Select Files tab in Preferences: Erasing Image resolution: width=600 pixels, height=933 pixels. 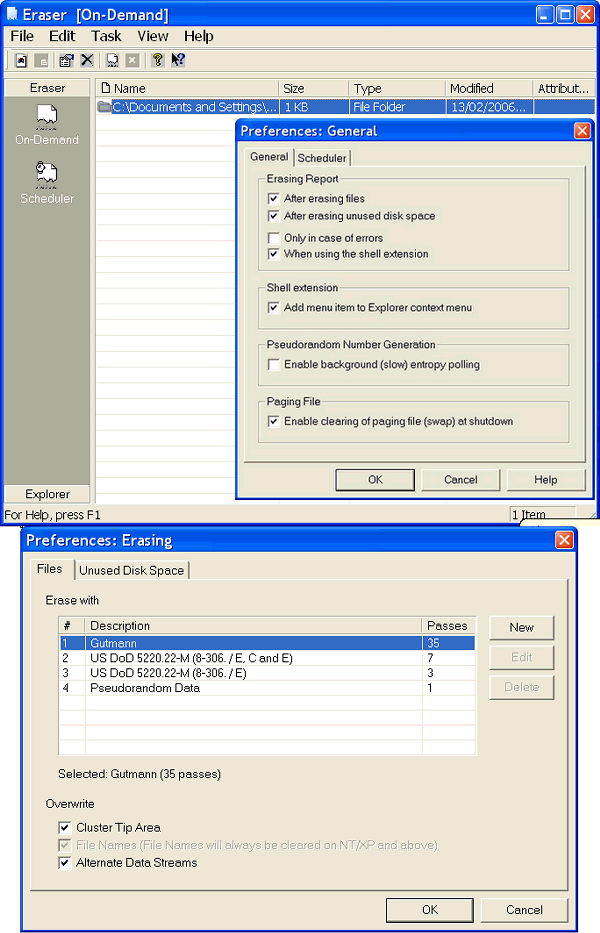click(x=50, y=569)
